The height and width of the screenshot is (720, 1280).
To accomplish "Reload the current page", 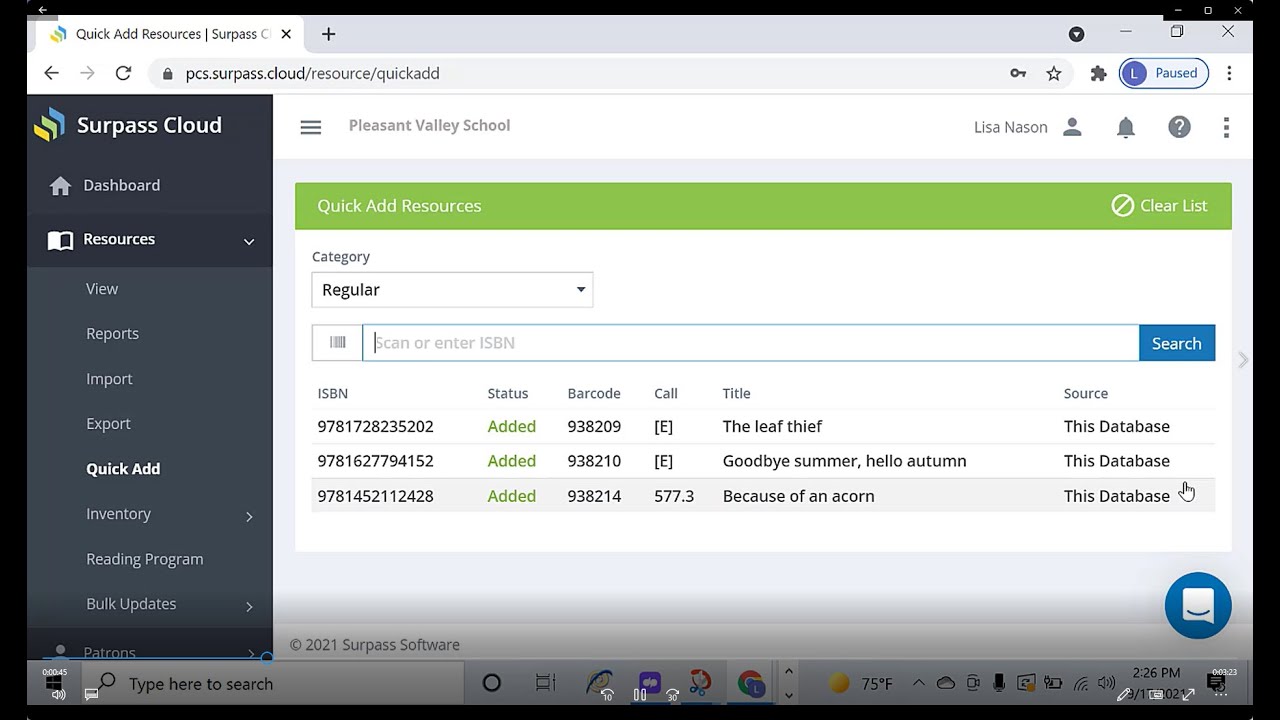I will (123, 73).
